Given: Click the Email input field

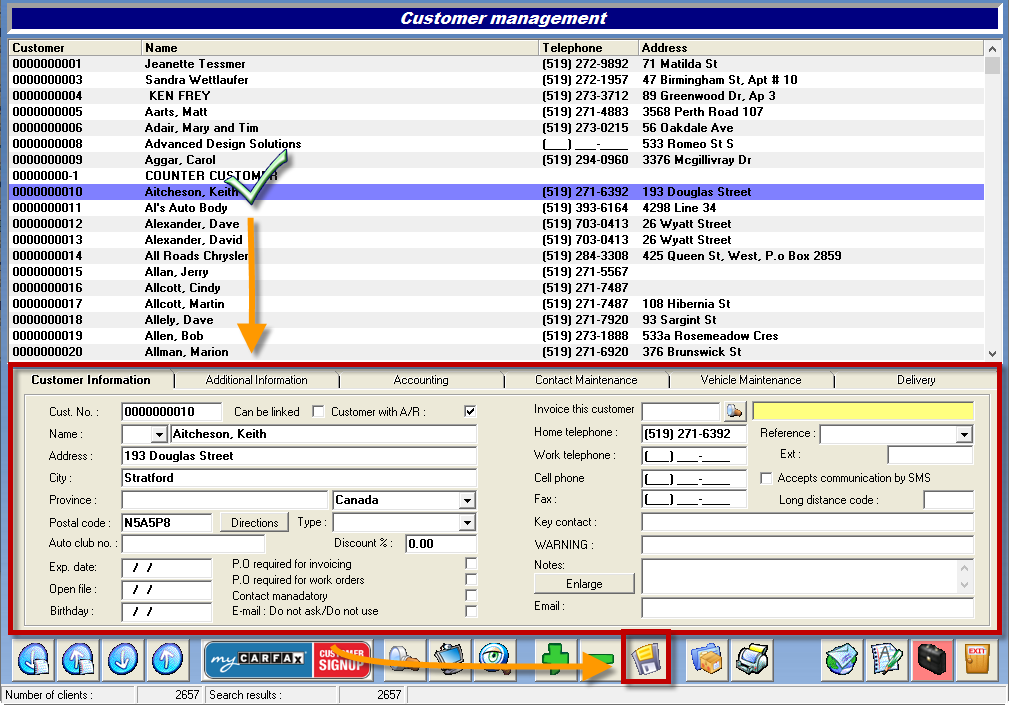Looking at the screenshot, I should pyautogui.click(x=808, y=607).
